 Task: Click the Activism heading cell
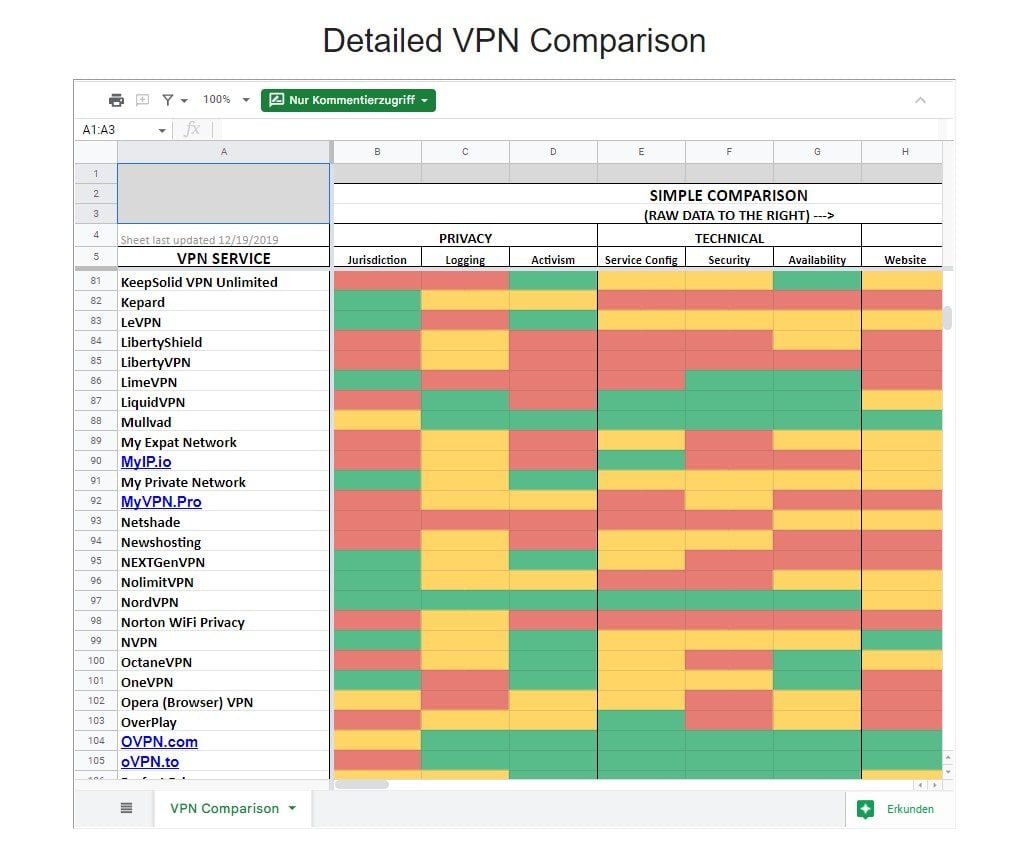click(553, 260)
